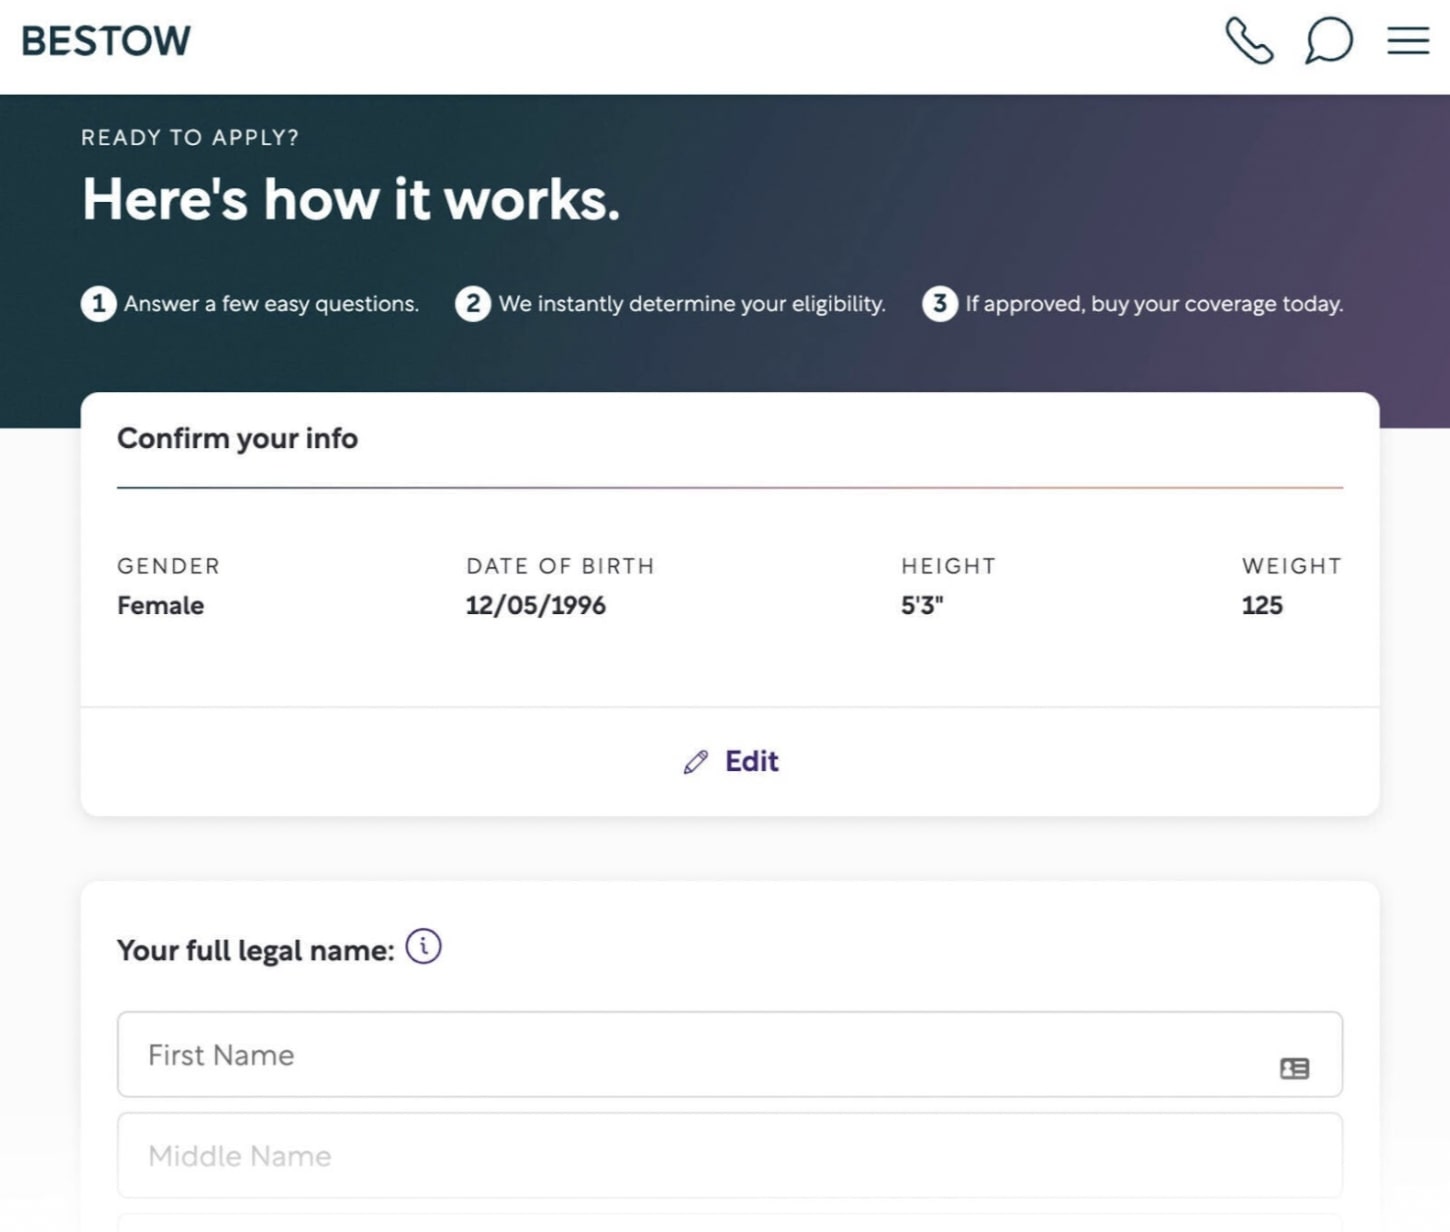Click the step 1 number circle
1450x1232 pixels.
click(98, 304)
